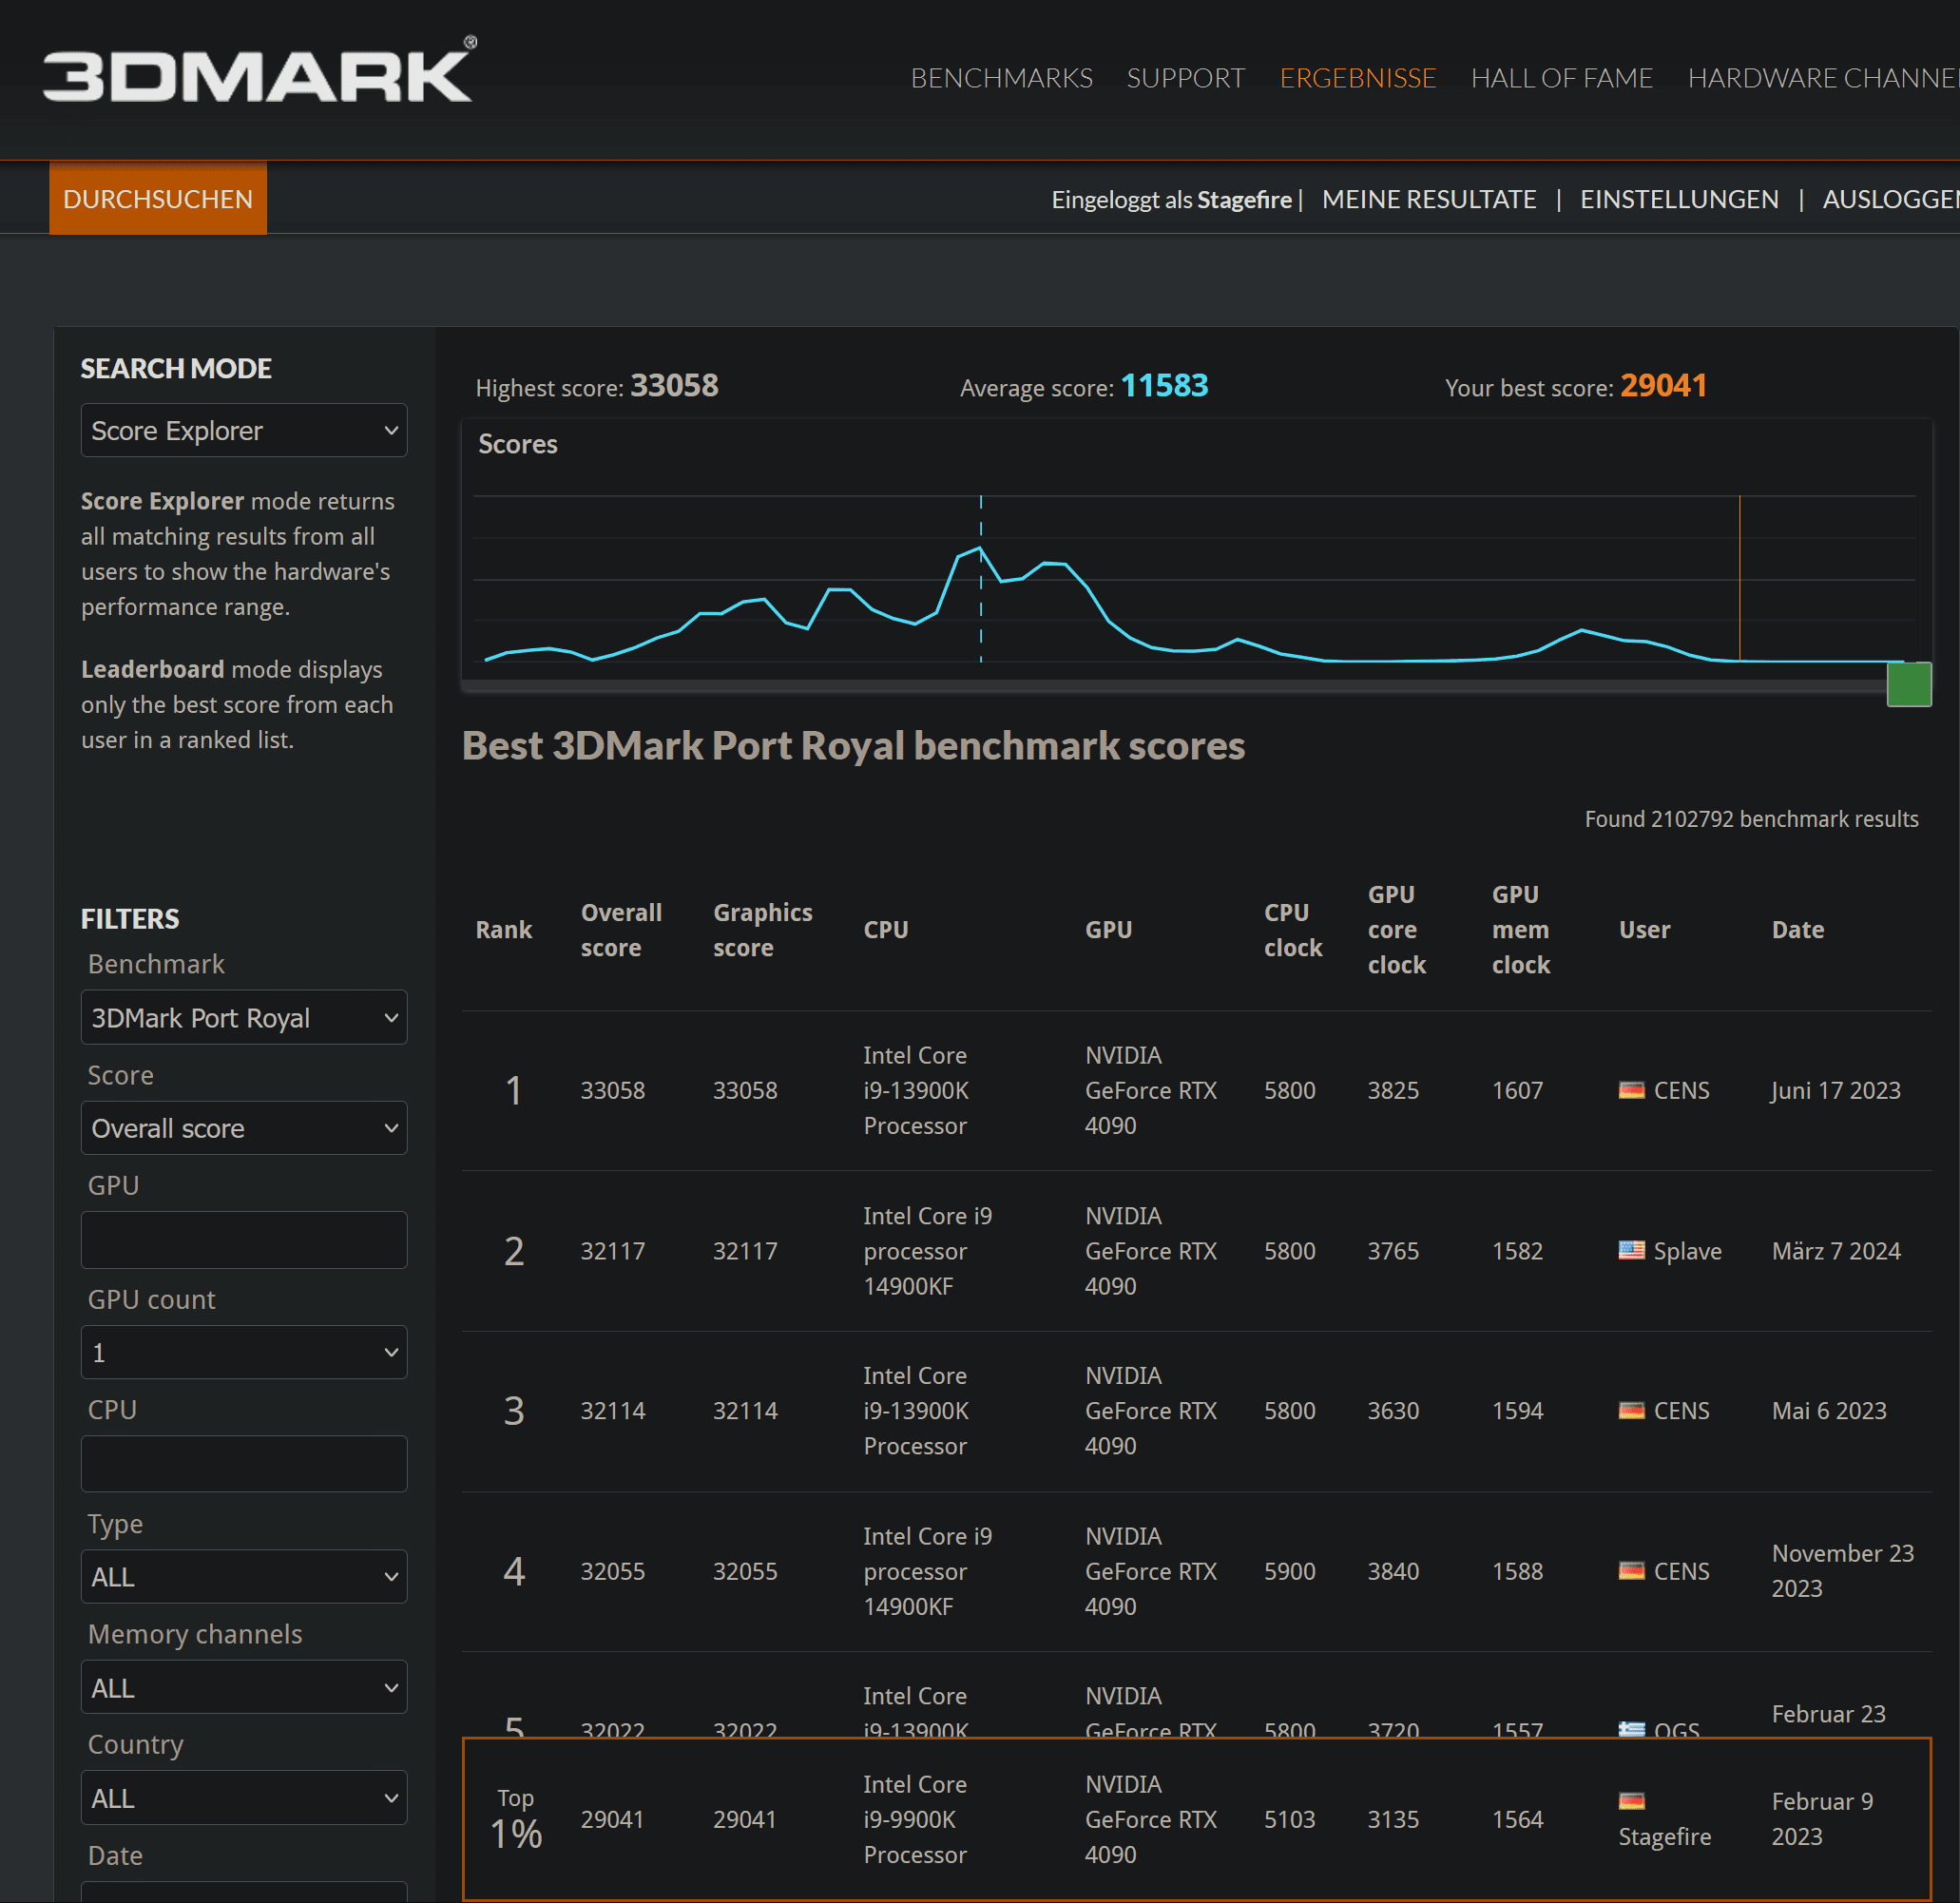Open the Hardware Channel menu
Image resolution: width=1960 pixels, height=1903 pixels.
(1823, 78)
